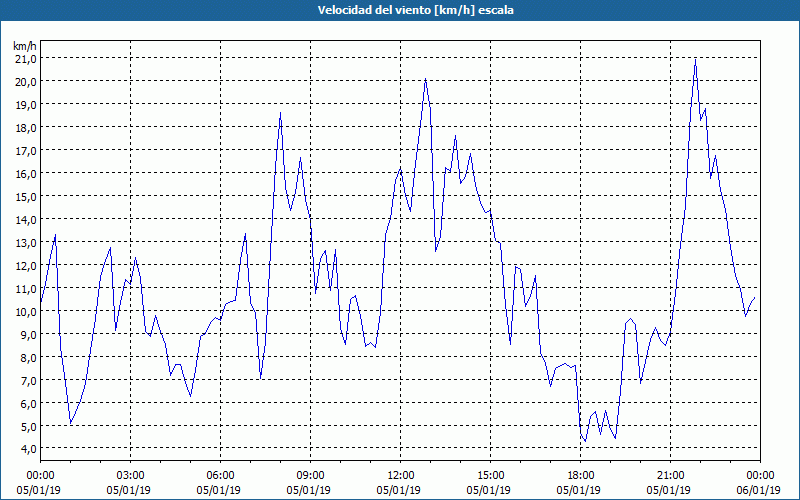
Task: Click the 03:00 time axis label
Action: [x=130, y=476]
